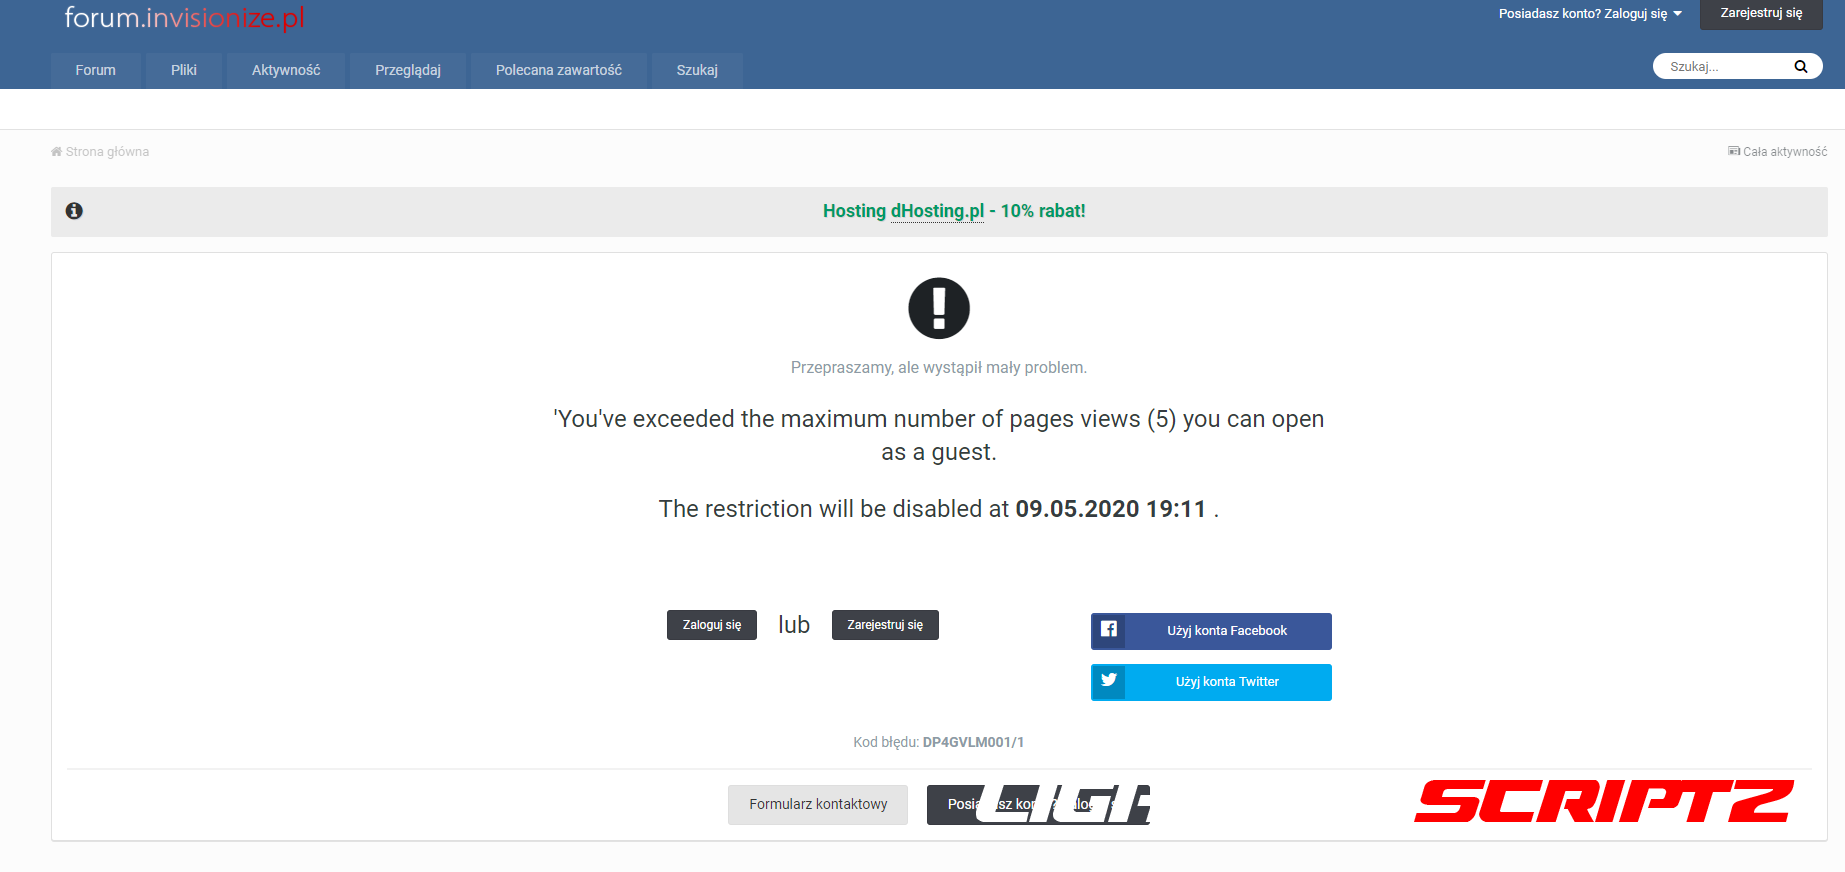Open the Aktywność menu tab
Screen dimensions: 1845x872
286,70
